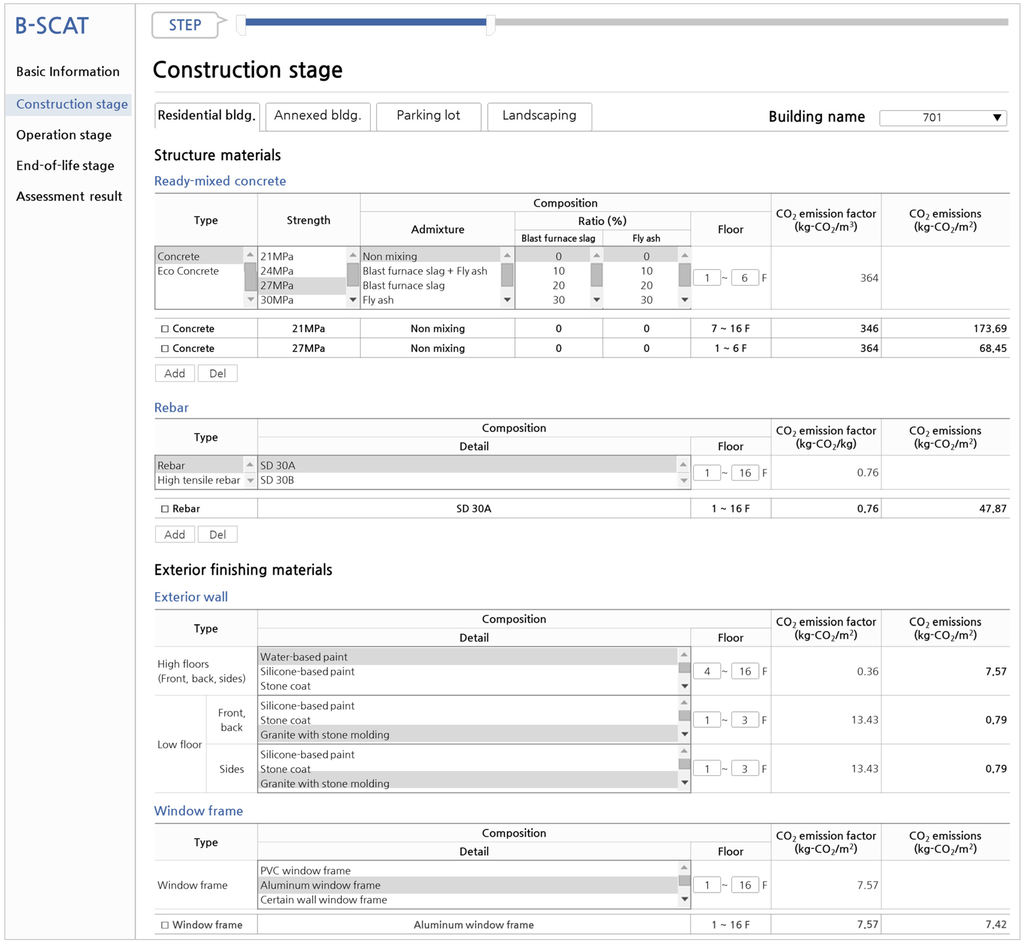Open Operation stage in the sidebar
The width and height of the screenshot is (1024, 943).
(64, 135)
